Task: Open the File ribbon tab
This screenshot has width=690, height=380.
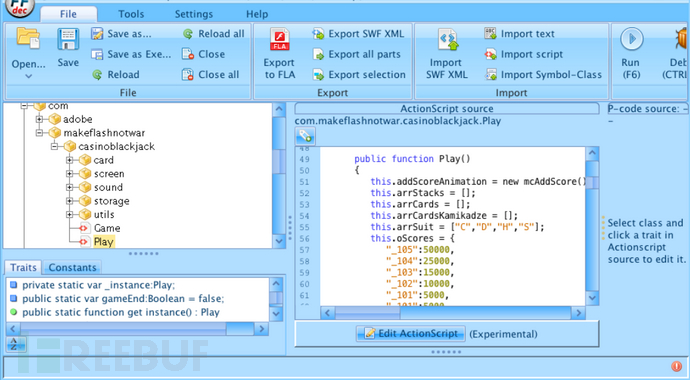Action: pos(68,14)
